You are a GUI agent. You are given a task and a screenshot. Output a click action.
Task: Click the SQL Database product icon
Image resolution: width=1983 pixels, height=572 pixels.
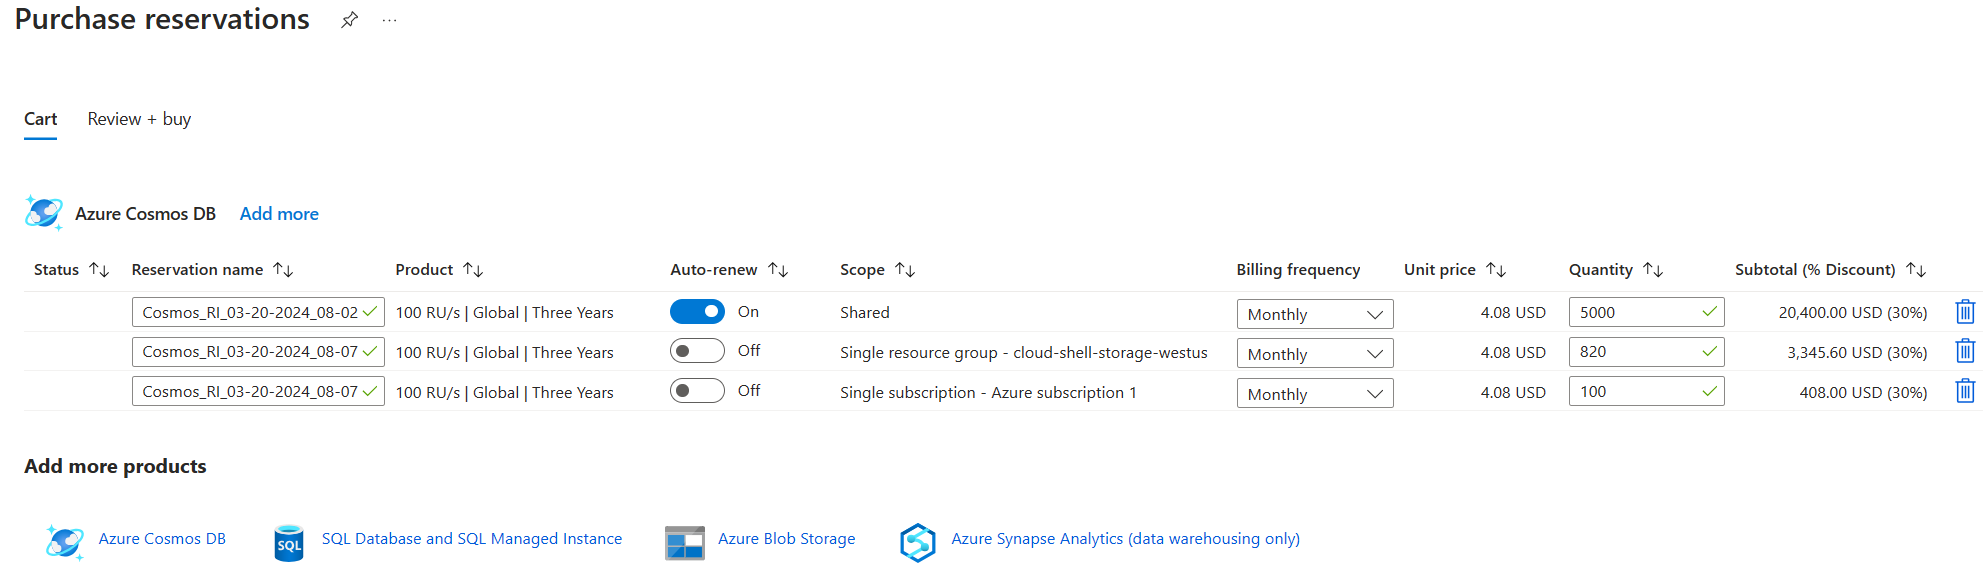(288, 543)
